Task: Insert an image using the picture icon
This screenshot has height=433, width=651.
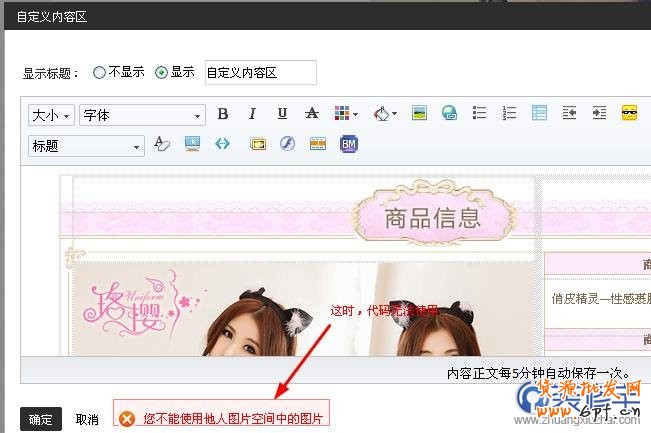Action: coord(420,114)
